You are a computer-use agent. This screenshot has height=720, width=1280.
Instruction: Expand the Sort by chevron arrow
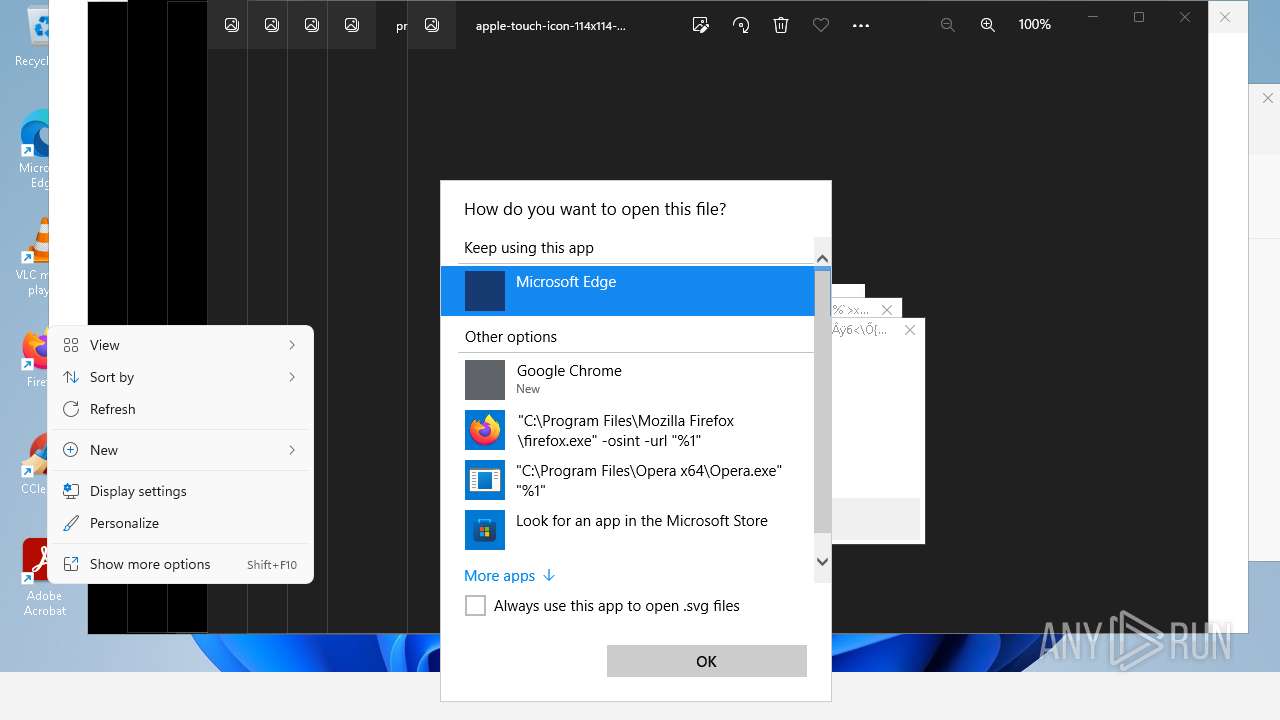292,377
